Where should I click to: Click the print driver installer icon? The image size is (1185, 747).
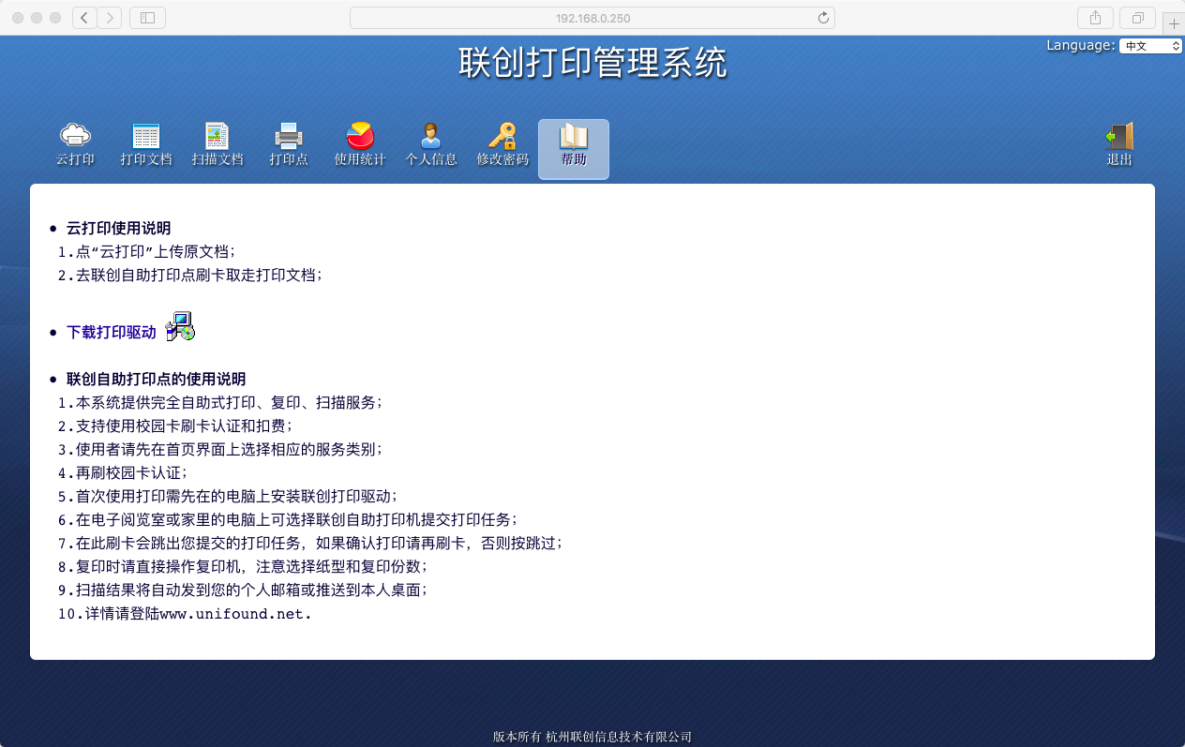click(x=180, y=327)
